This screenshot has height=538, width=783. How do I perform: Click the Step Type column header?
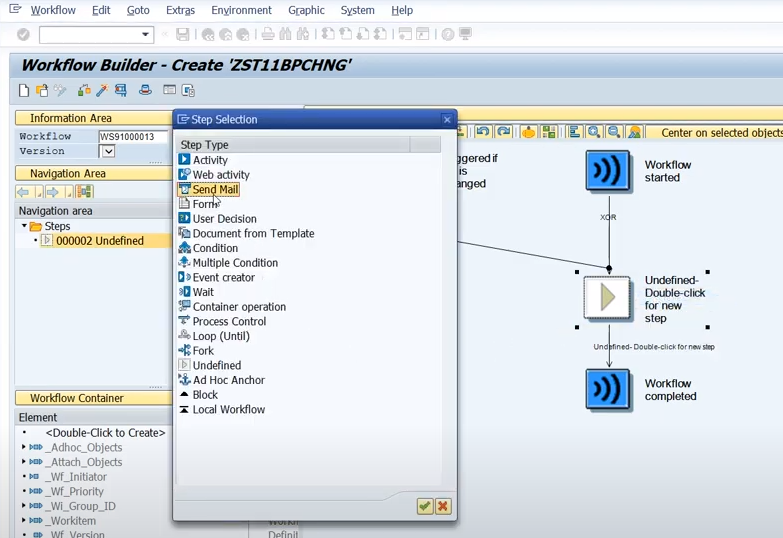pos(294,144)
